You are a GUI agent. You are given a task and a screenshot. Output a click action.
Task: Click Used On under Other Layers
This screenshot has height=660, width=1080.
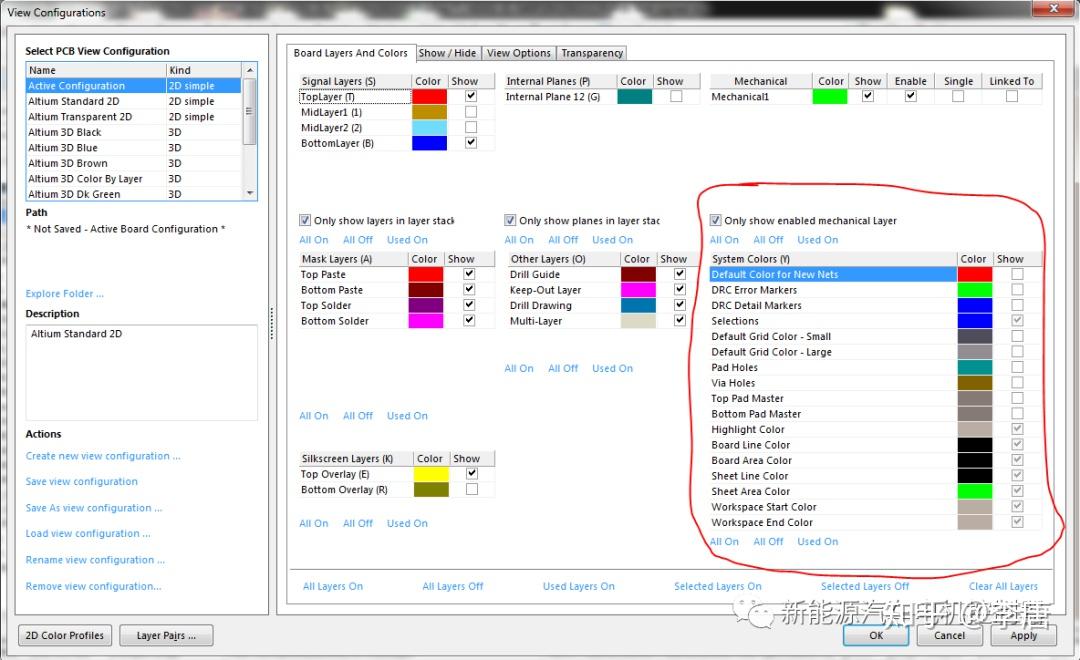pos(612,369)
